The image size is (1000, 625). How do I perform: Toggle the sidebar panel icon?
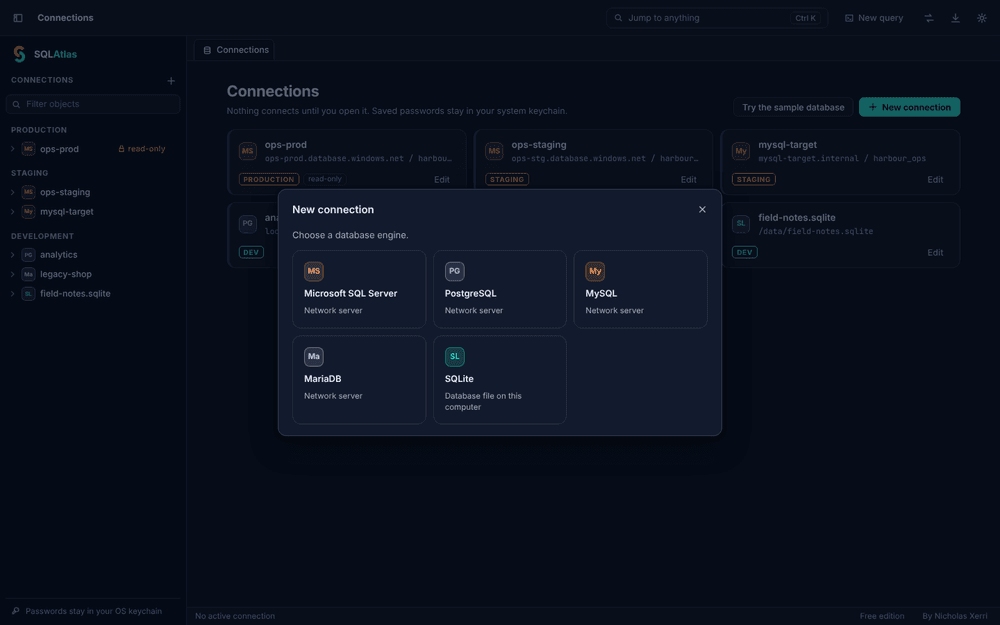[18, 18]
